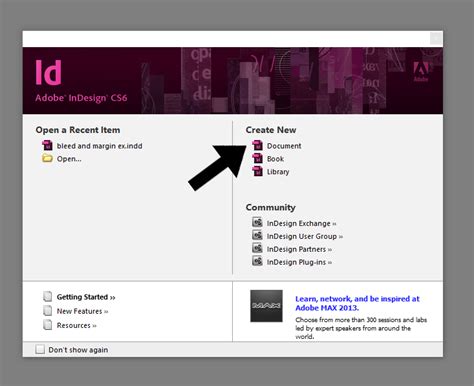
Task: Visit the InDesign User Group link
Action: pyautogui.click(x=305, y=236)
